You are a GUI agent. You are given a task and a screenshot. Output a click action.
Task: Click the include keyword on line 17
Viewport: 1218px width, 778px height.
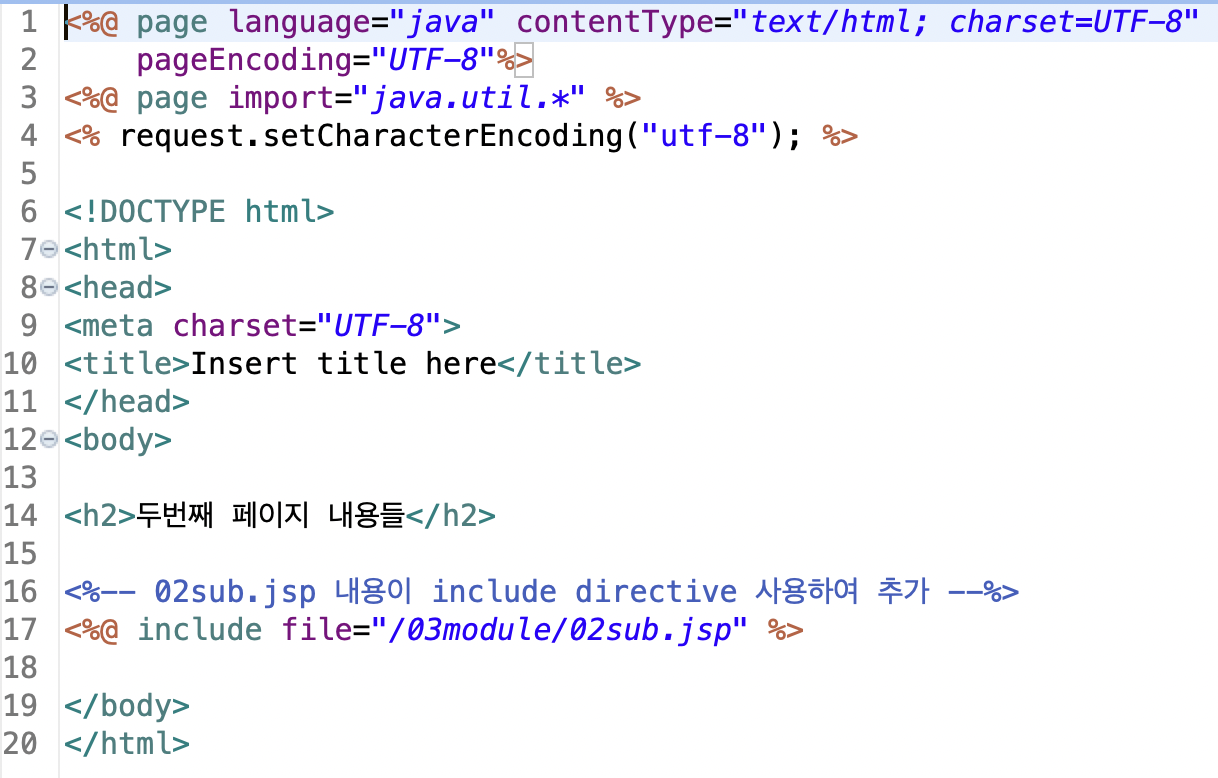tap(200, 630)
